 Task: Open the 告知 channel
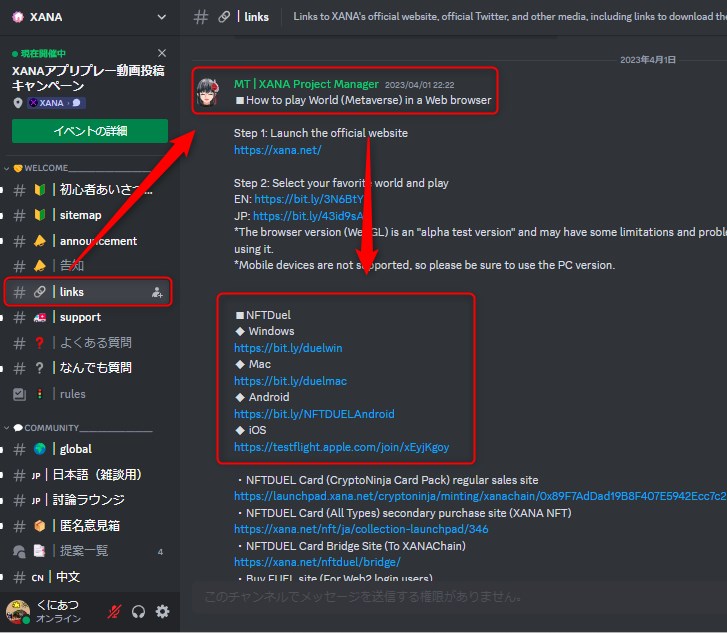point(88,266)
